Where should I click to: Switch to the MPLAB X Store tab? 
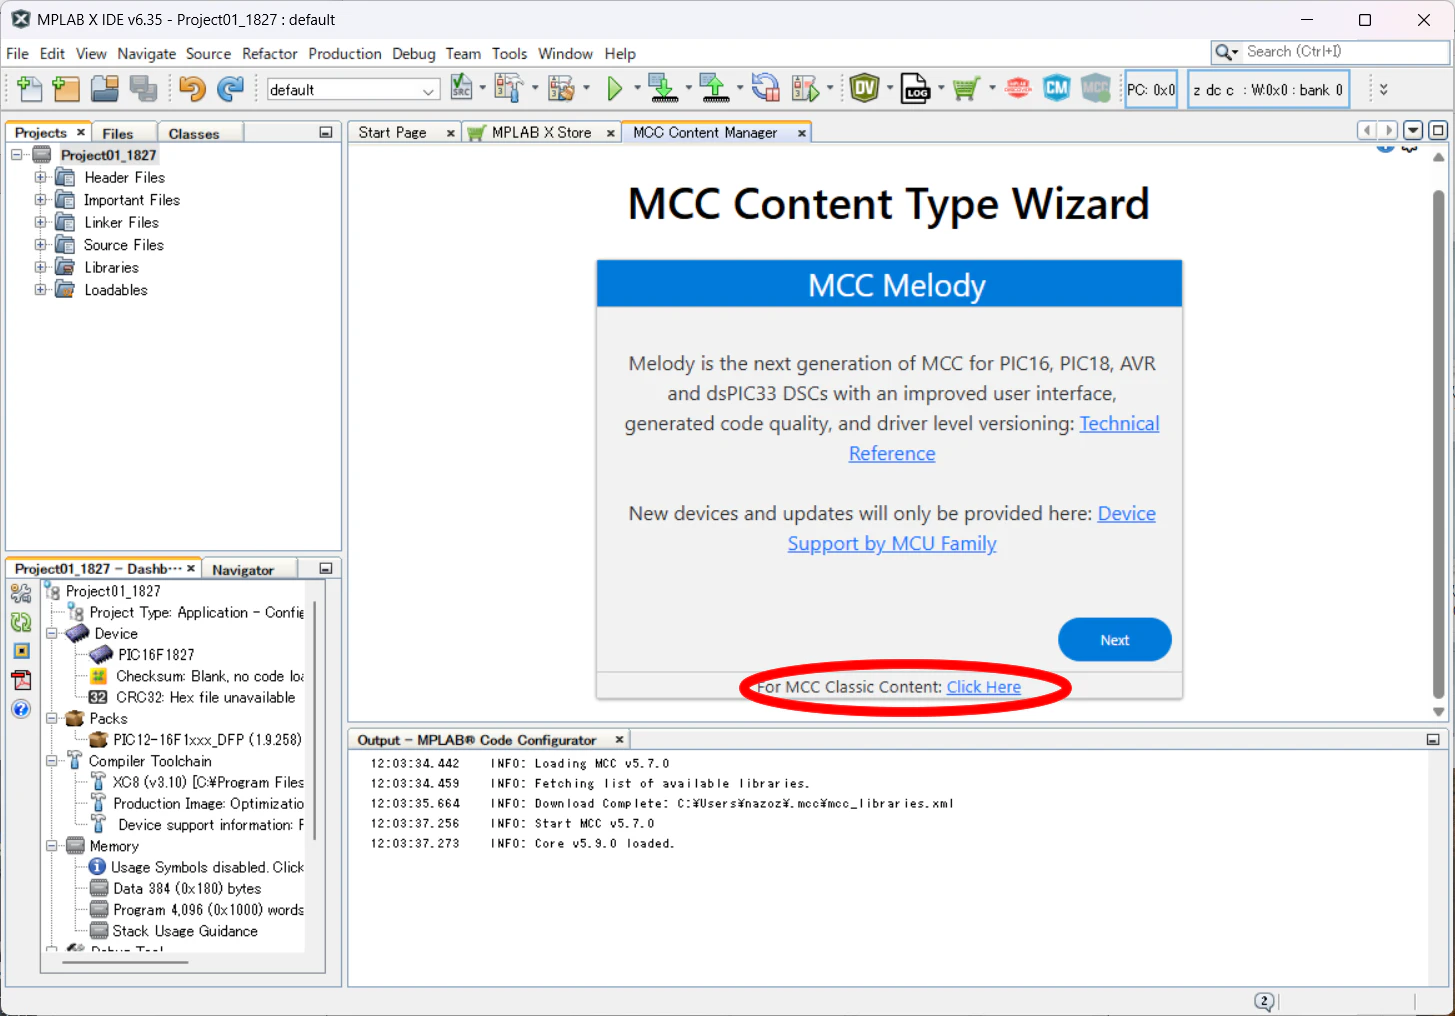click(541, 133)
